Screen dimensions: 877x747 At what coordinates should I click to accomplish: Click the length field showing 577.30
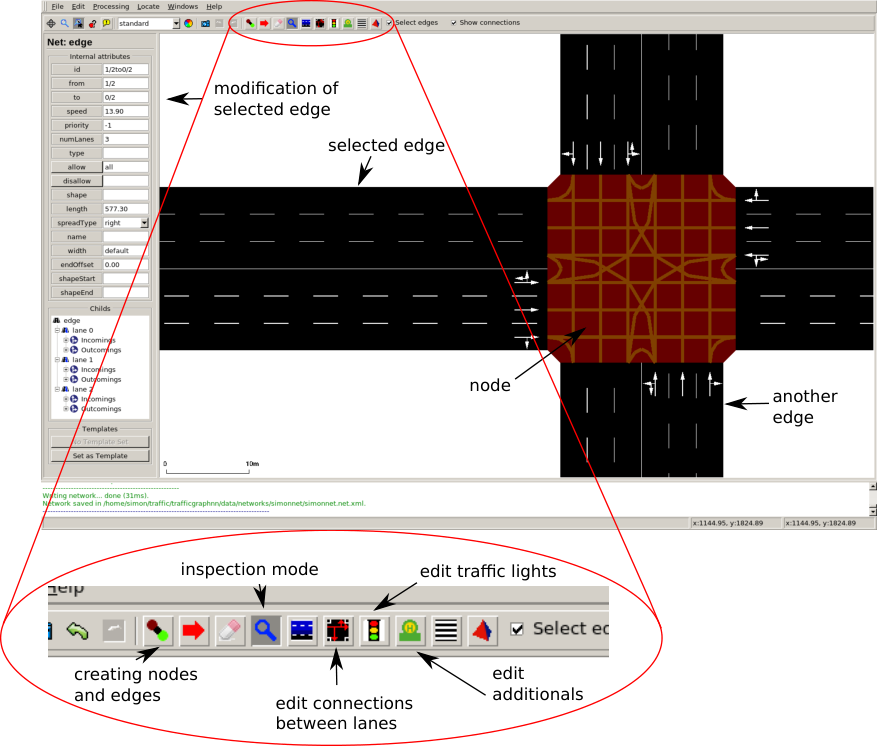126,209
